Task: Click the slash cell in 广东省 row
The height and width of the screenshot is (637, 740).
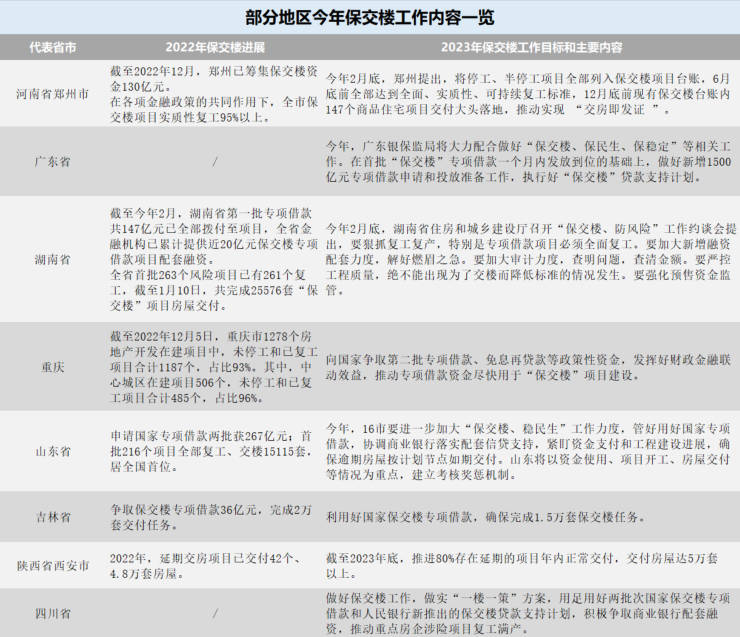Action: [215, 162]
